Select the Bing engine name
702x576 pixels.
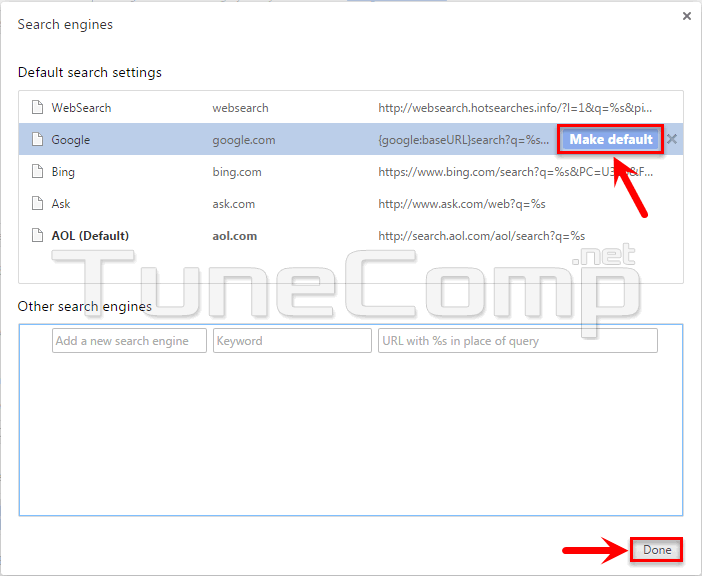click(63, 172)
